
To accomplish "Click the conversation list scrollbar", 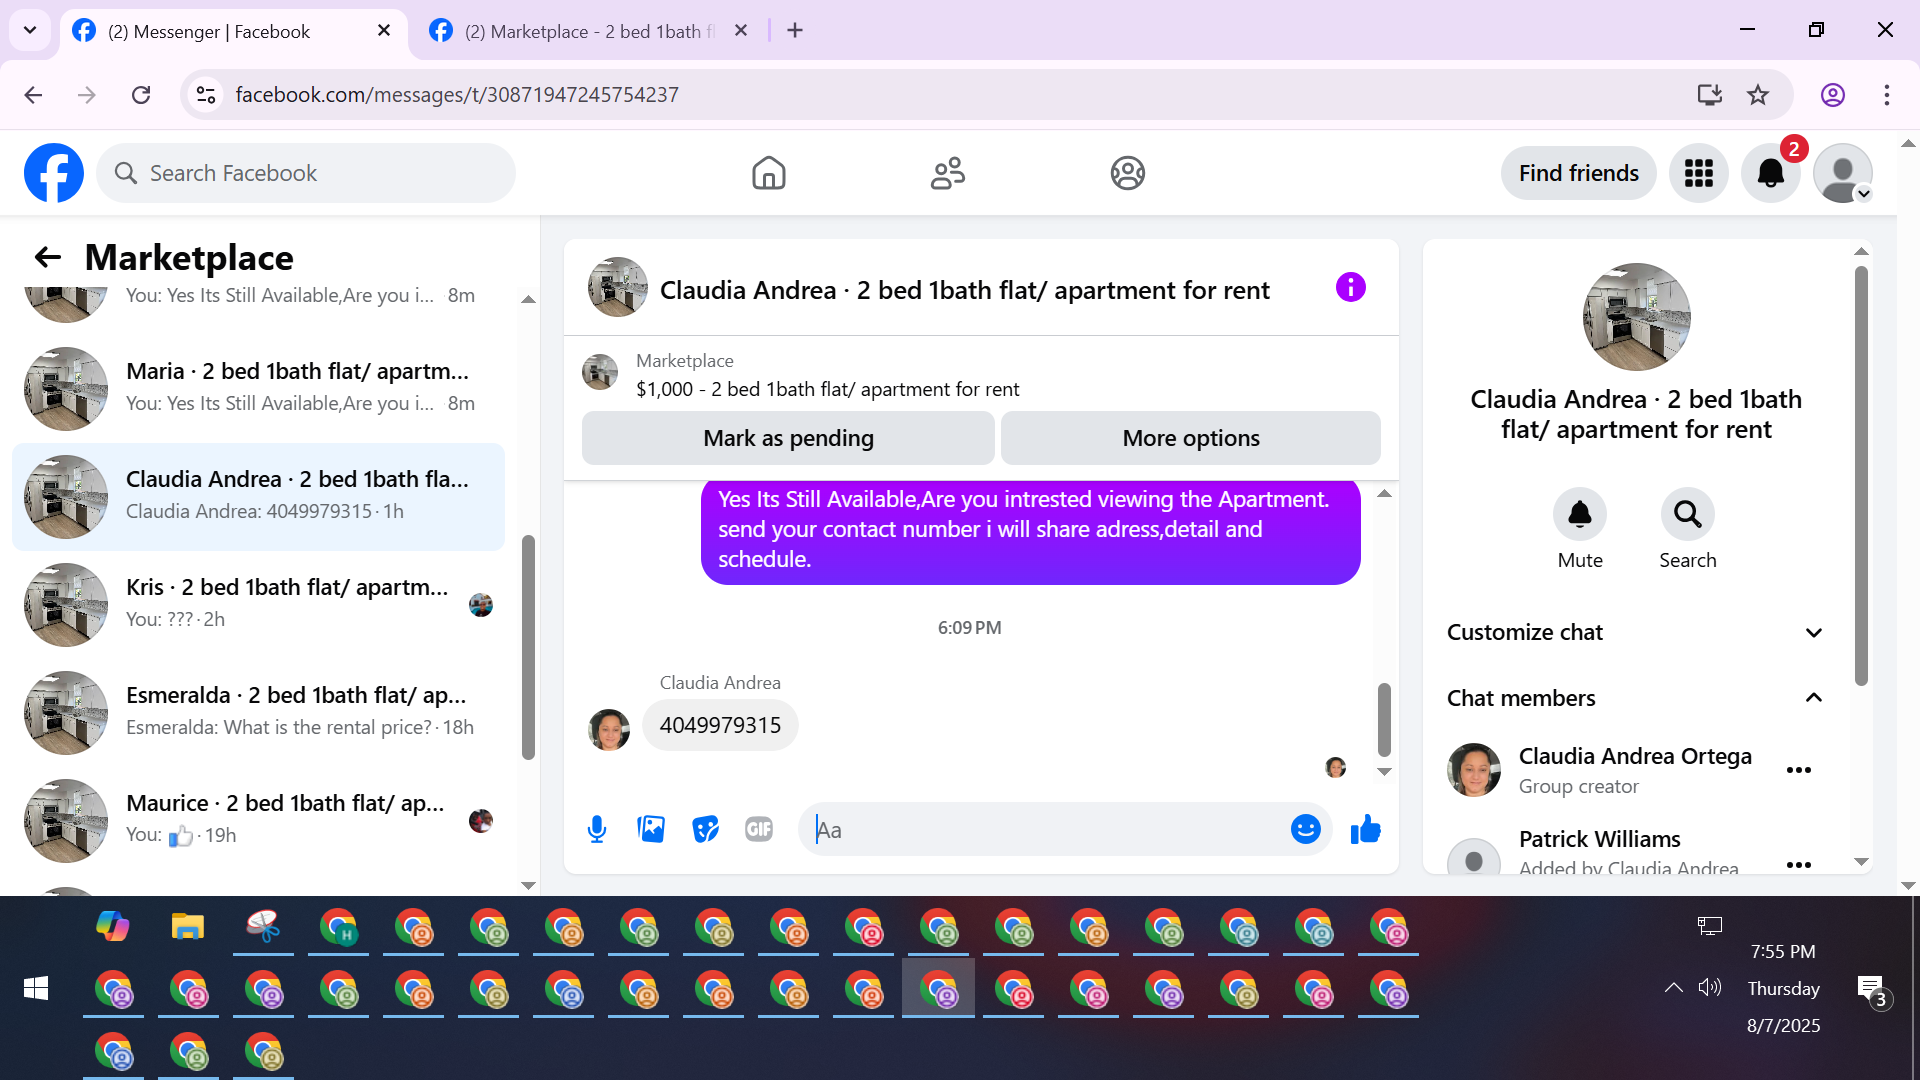I will [528, 648].
